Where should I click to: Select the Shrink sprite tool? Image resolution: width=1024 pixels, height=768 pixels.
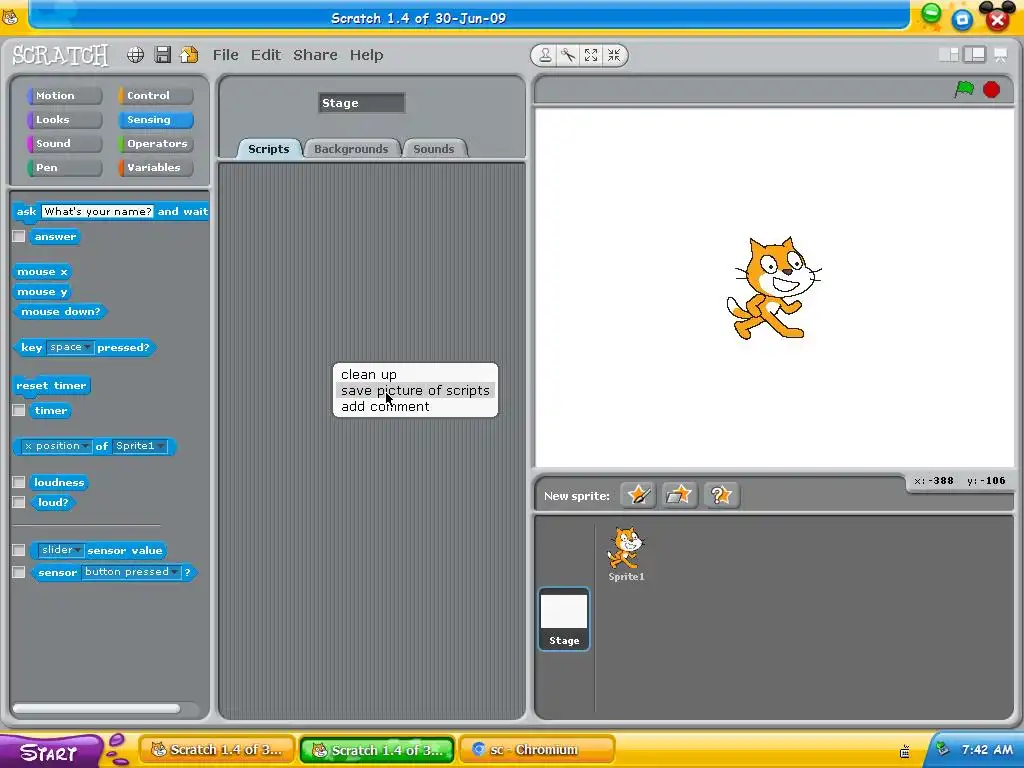pyautogui.click(x=614, y=56)
